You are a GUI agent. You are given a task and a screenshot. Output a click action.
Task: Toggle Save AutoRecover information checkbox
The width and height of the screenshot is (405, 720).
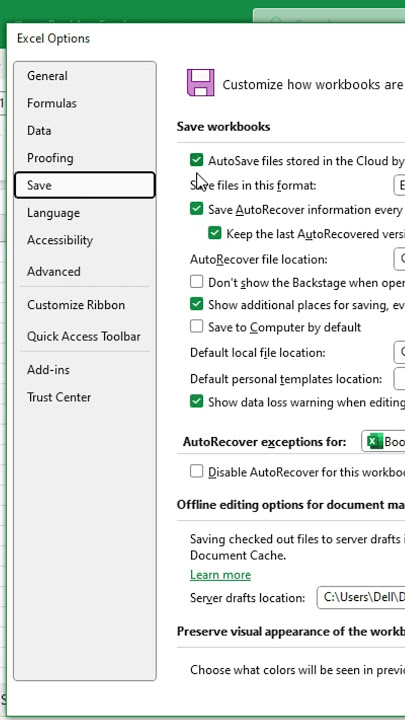pyautogui.click(x=197, y=209)
